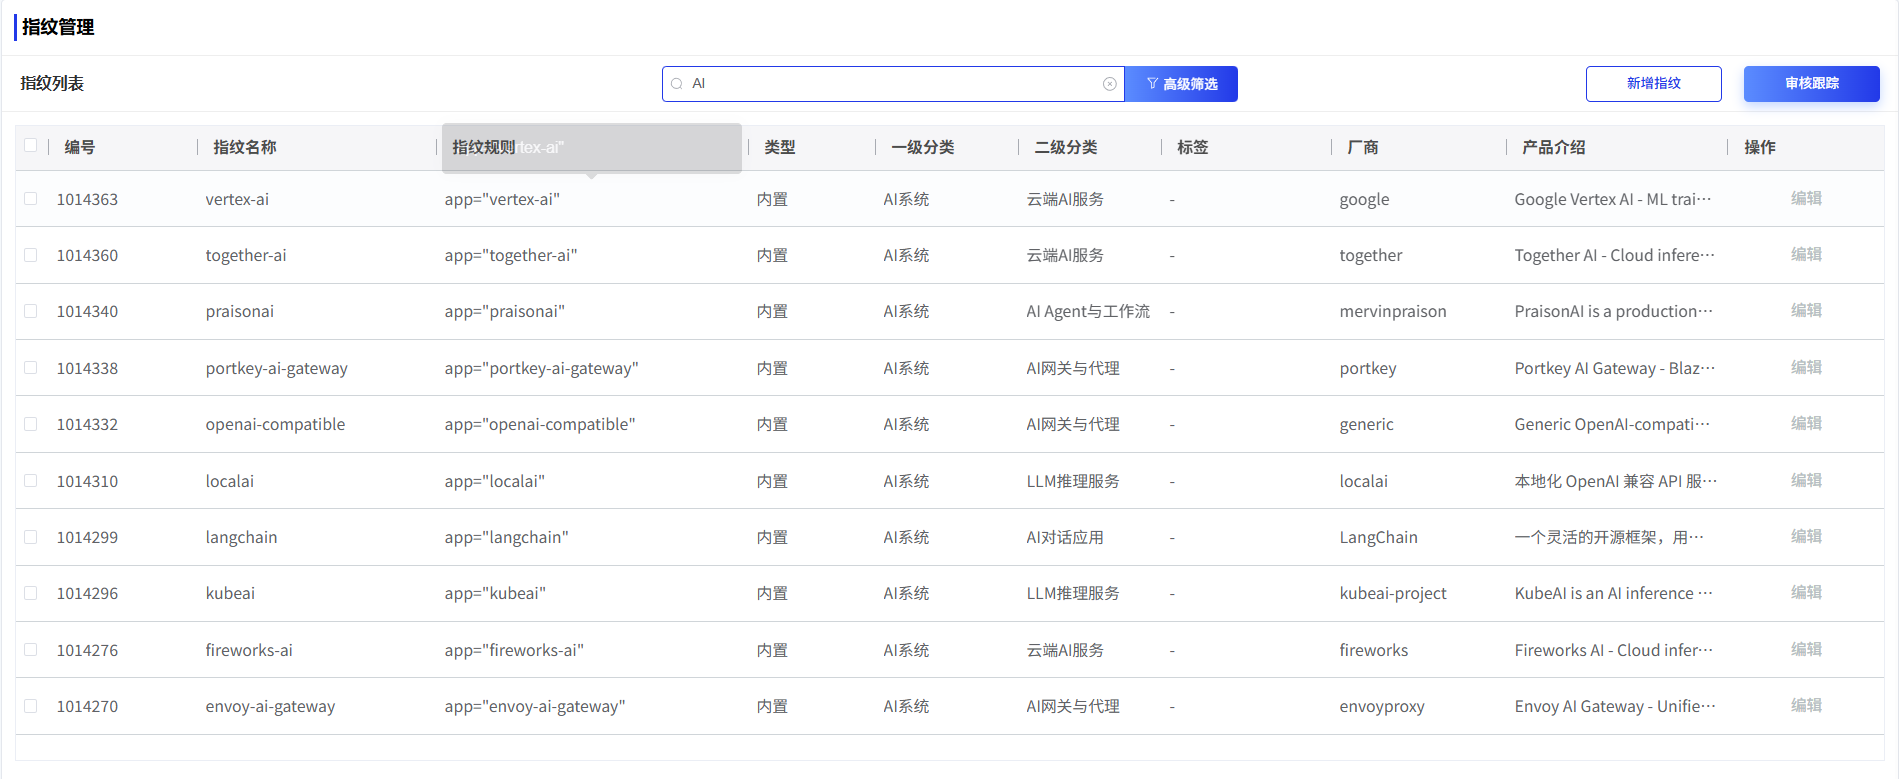This screenshot has width=1899, height=779.
Task: Click the 厂商 column header
Action: [1363, 147]
